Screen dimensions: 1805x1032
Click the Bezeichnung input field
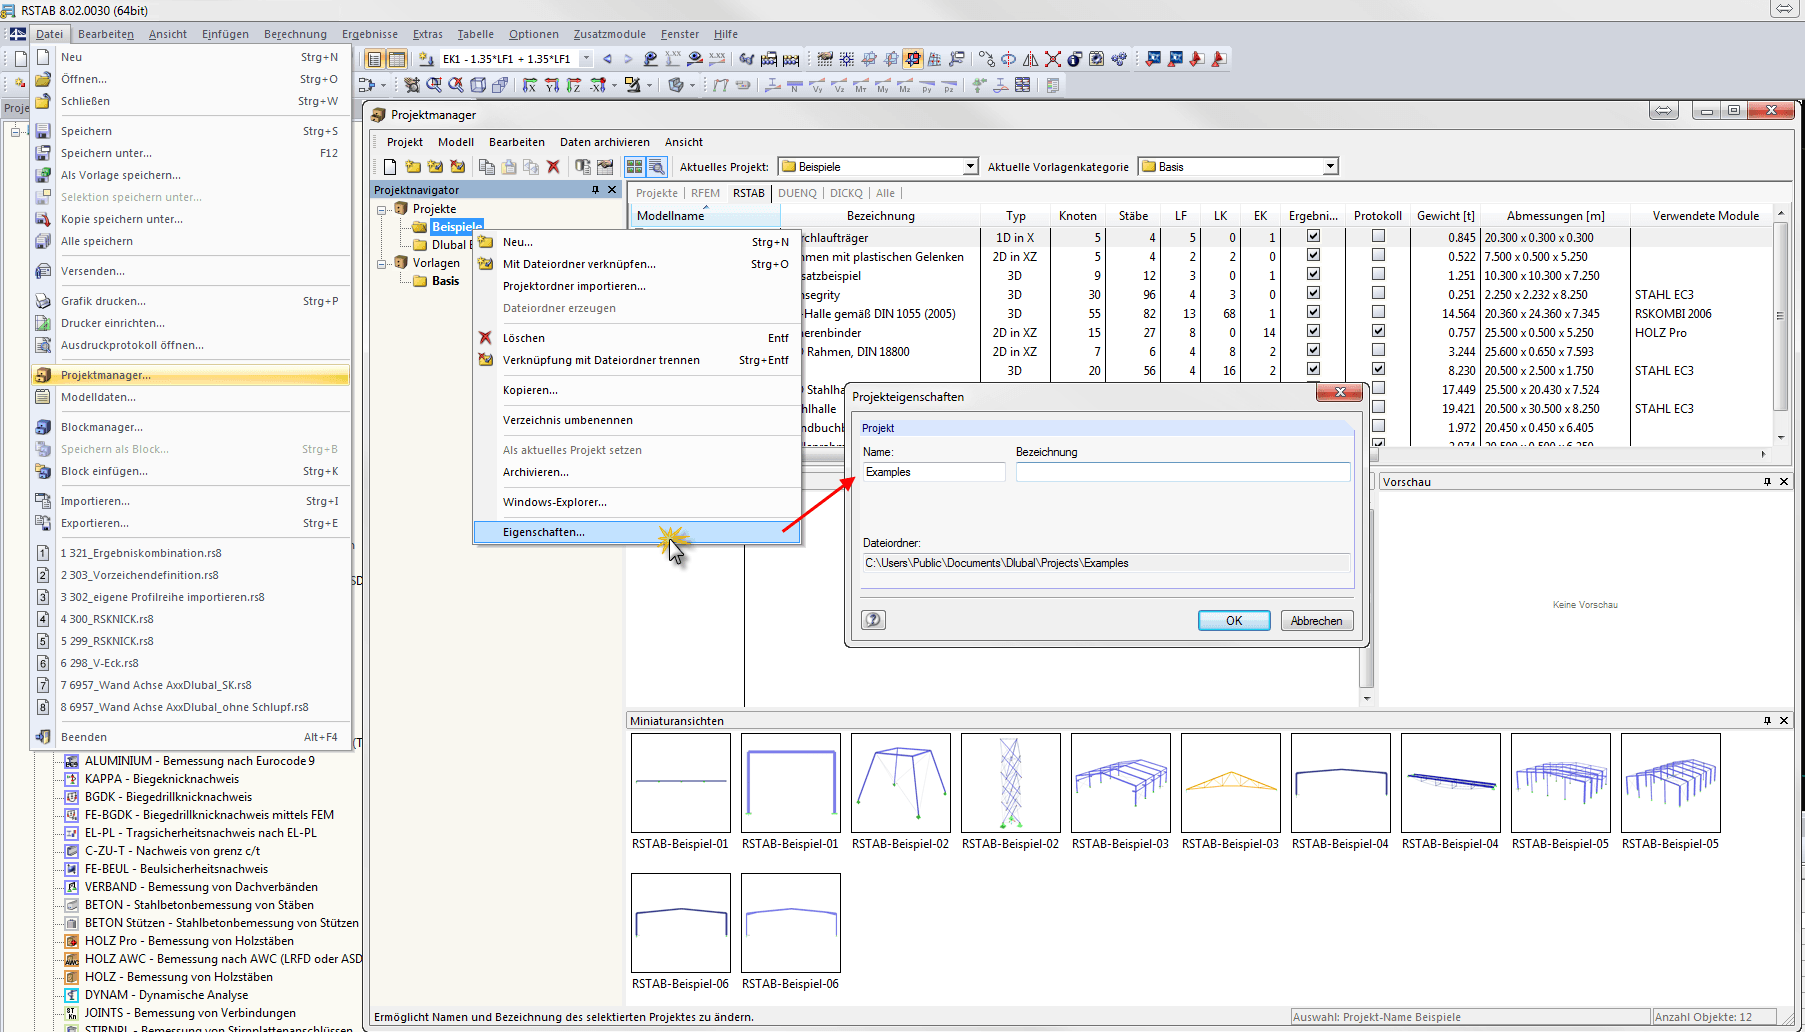1182,472
